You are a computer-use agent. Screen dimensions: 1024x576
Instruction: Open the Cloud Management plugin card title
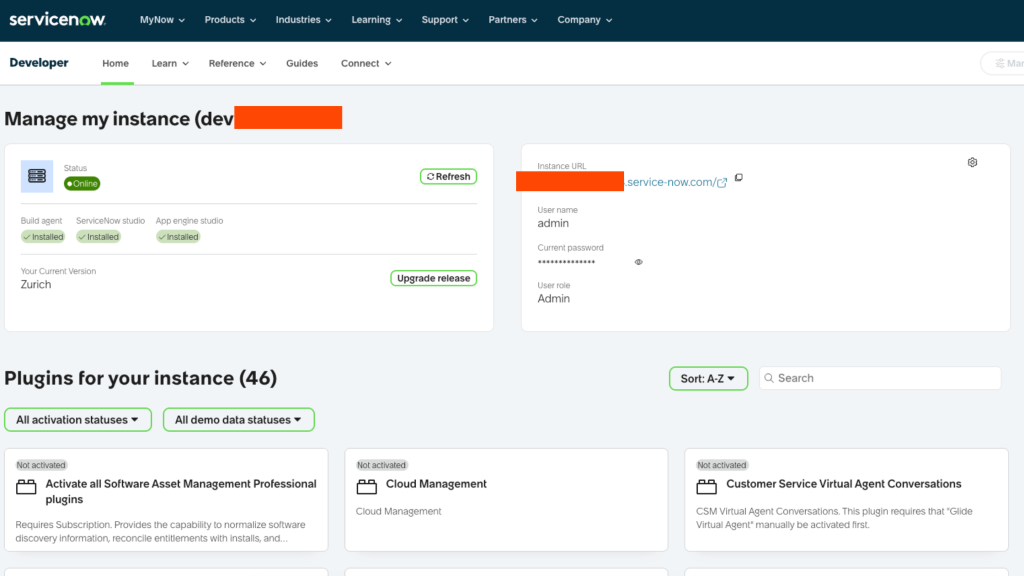click(436, 484)
